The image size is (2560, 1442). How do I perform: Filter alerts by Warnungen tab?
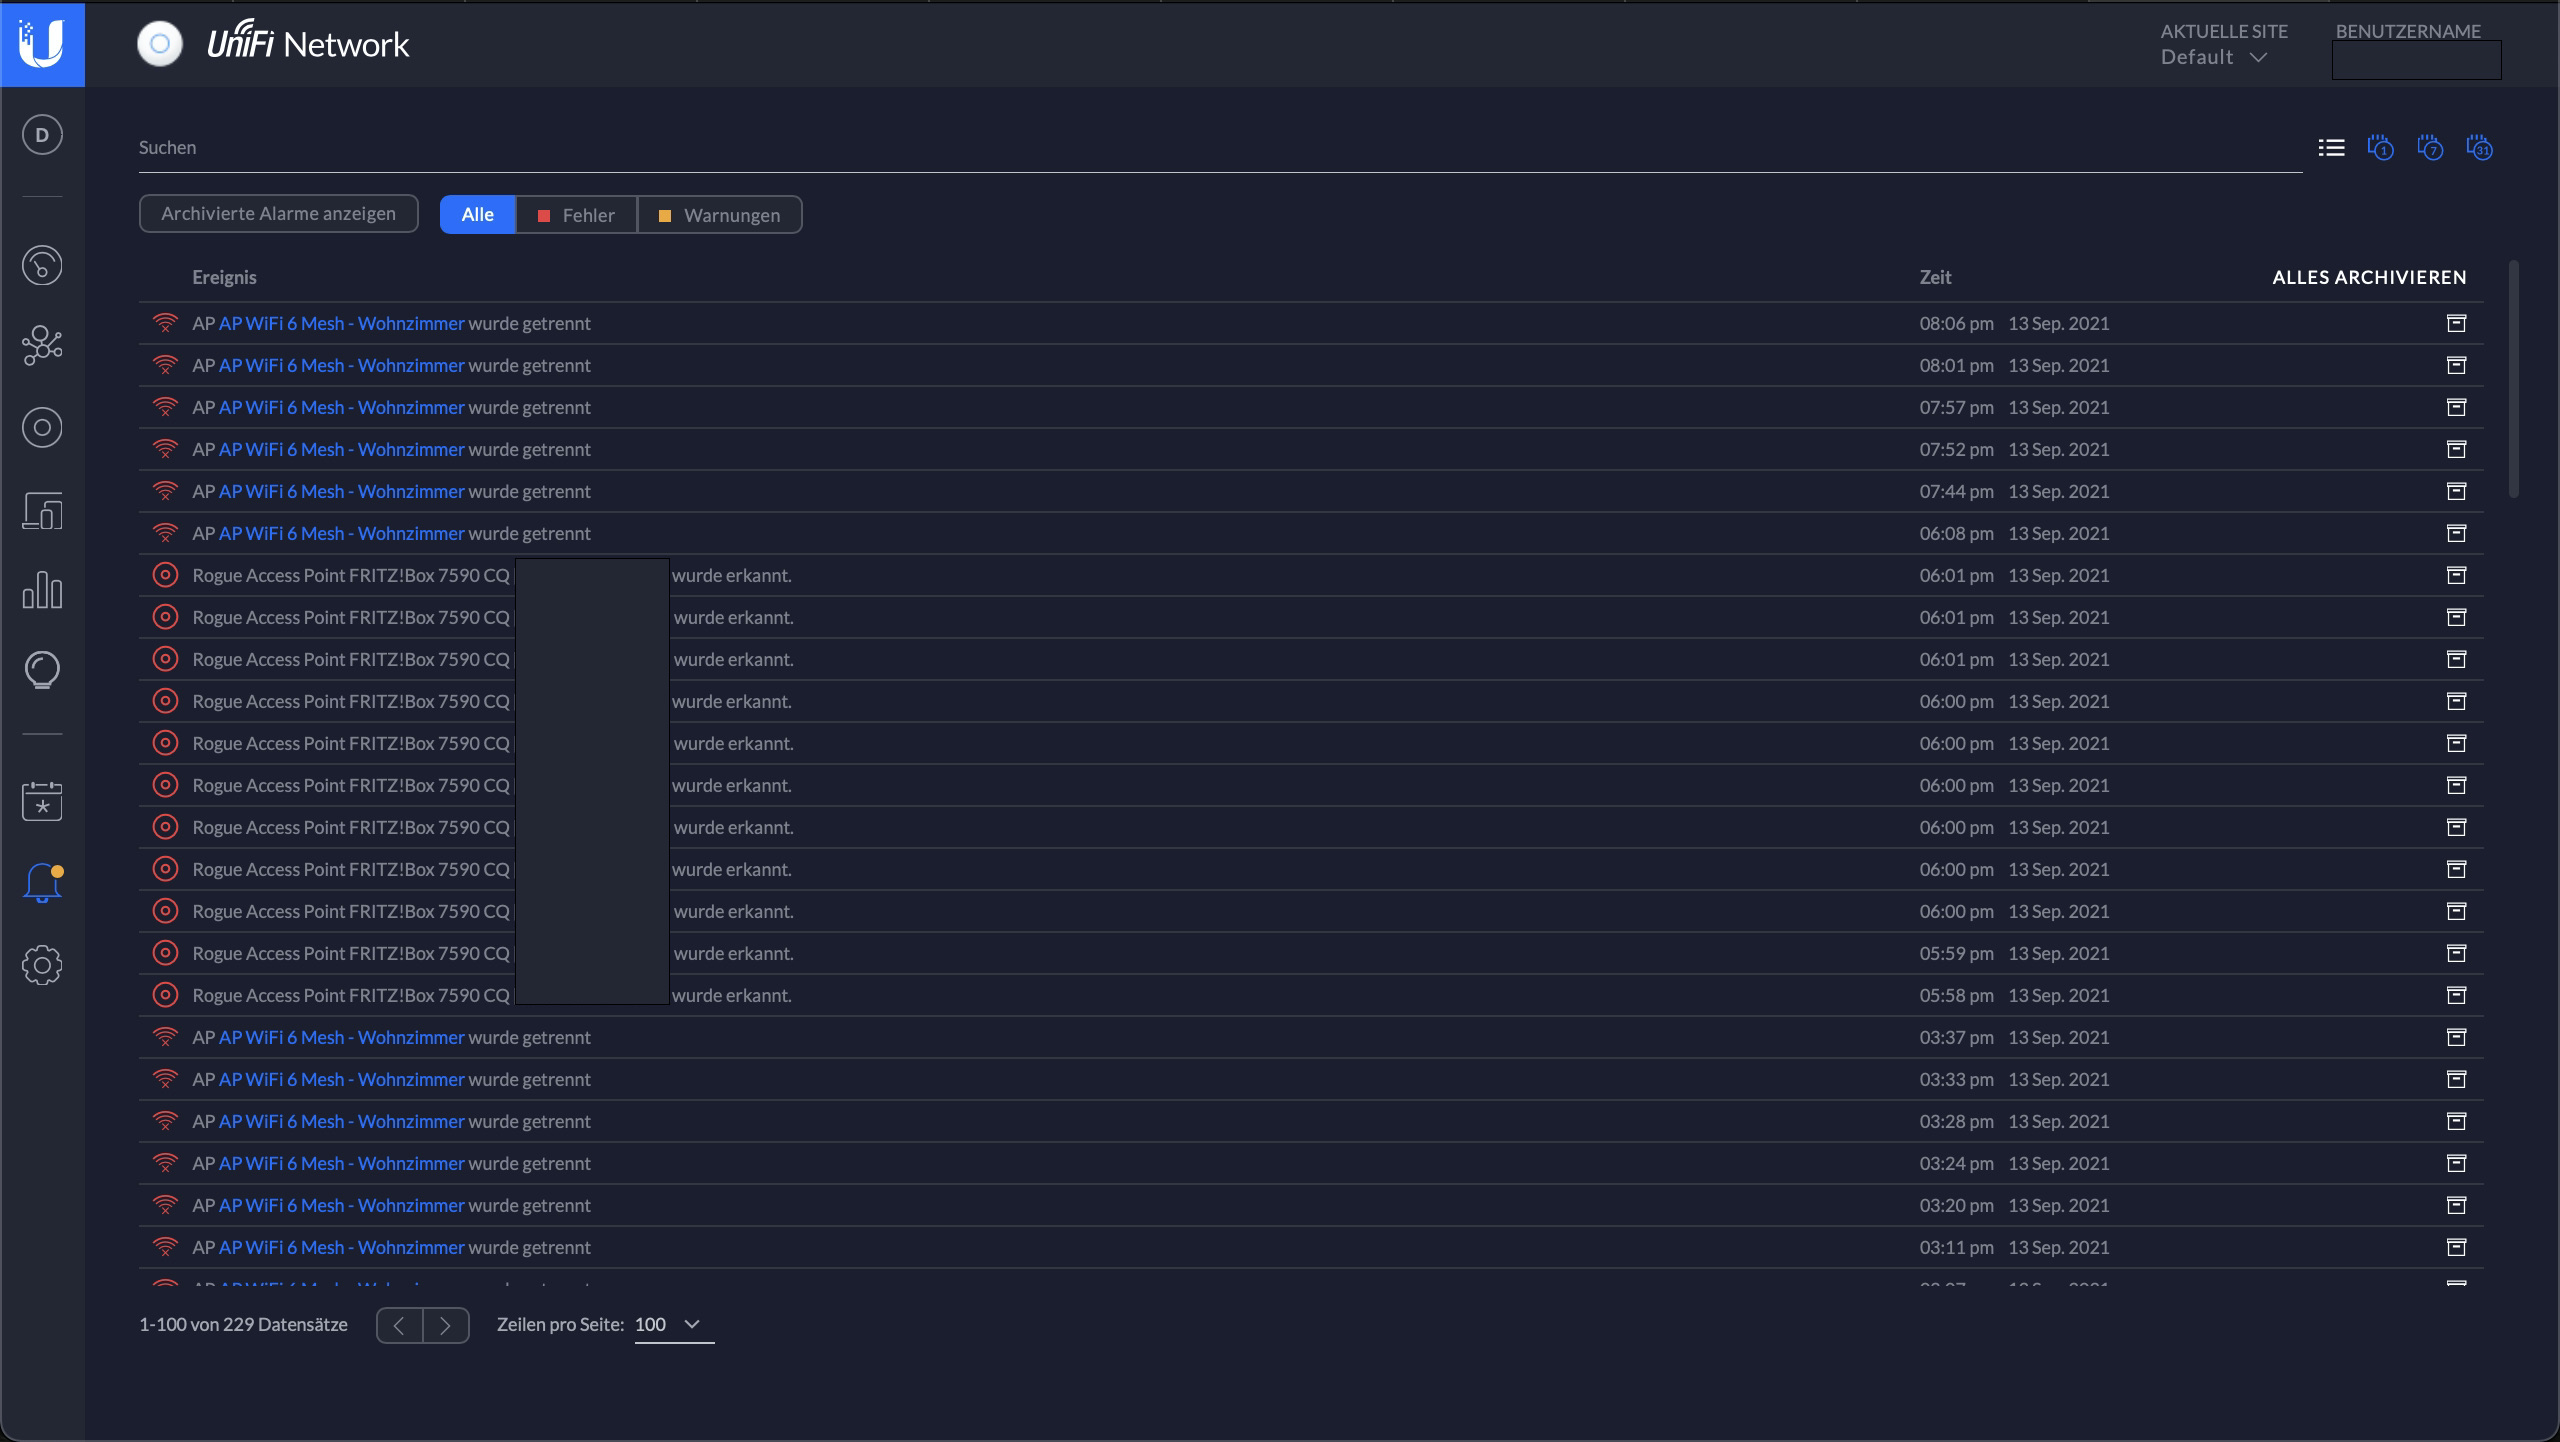tap(719, 215)
